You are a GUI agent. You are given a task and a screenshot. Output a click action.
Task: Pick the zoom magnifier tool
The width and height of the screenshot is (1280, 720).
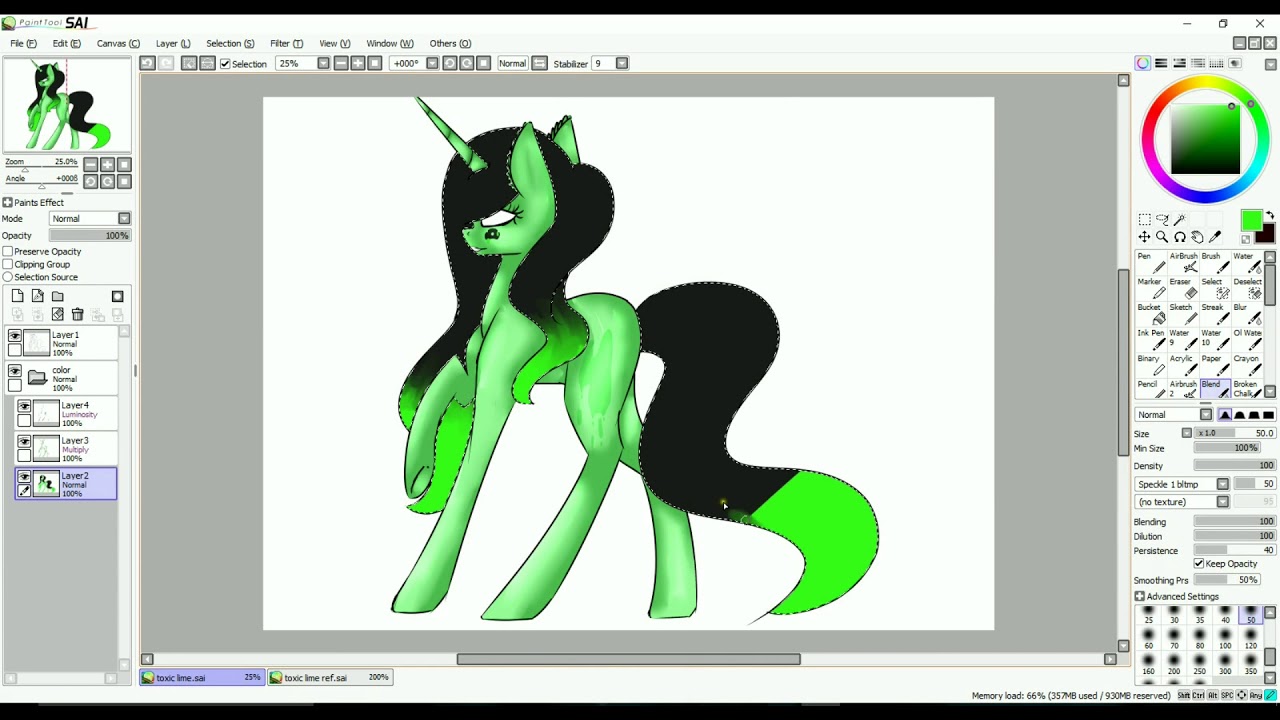point(1162,237)
